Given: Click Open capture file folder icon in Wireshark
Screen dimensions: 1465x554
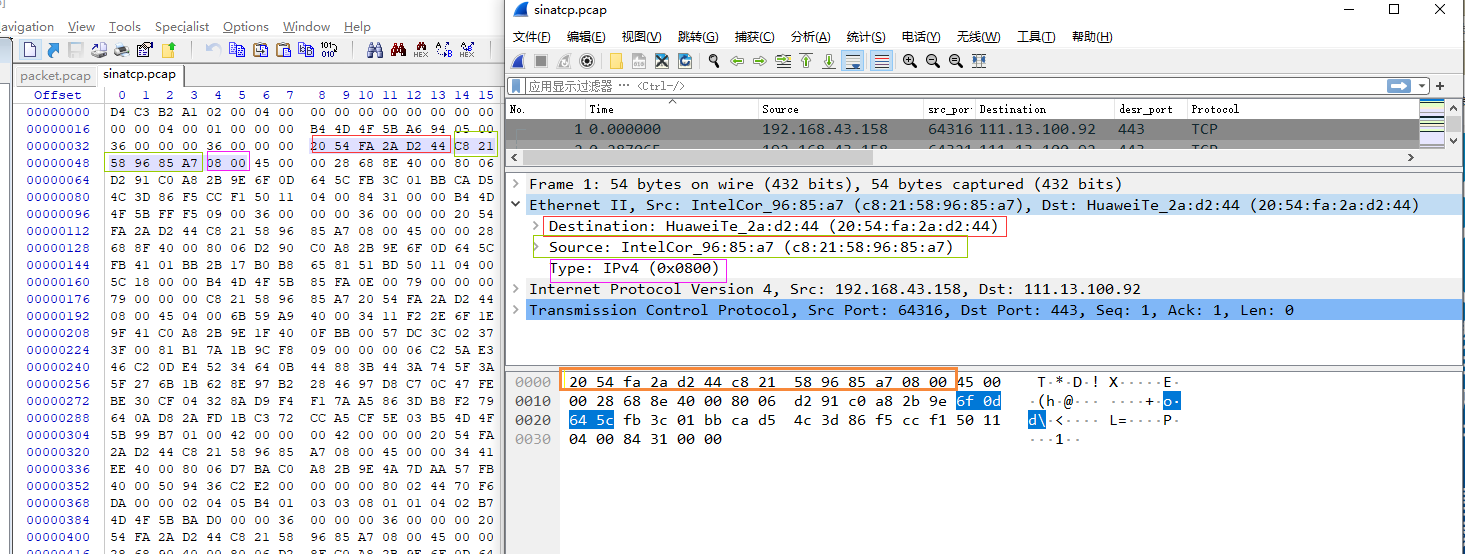Looking at the screenshot, I should 617,61.
